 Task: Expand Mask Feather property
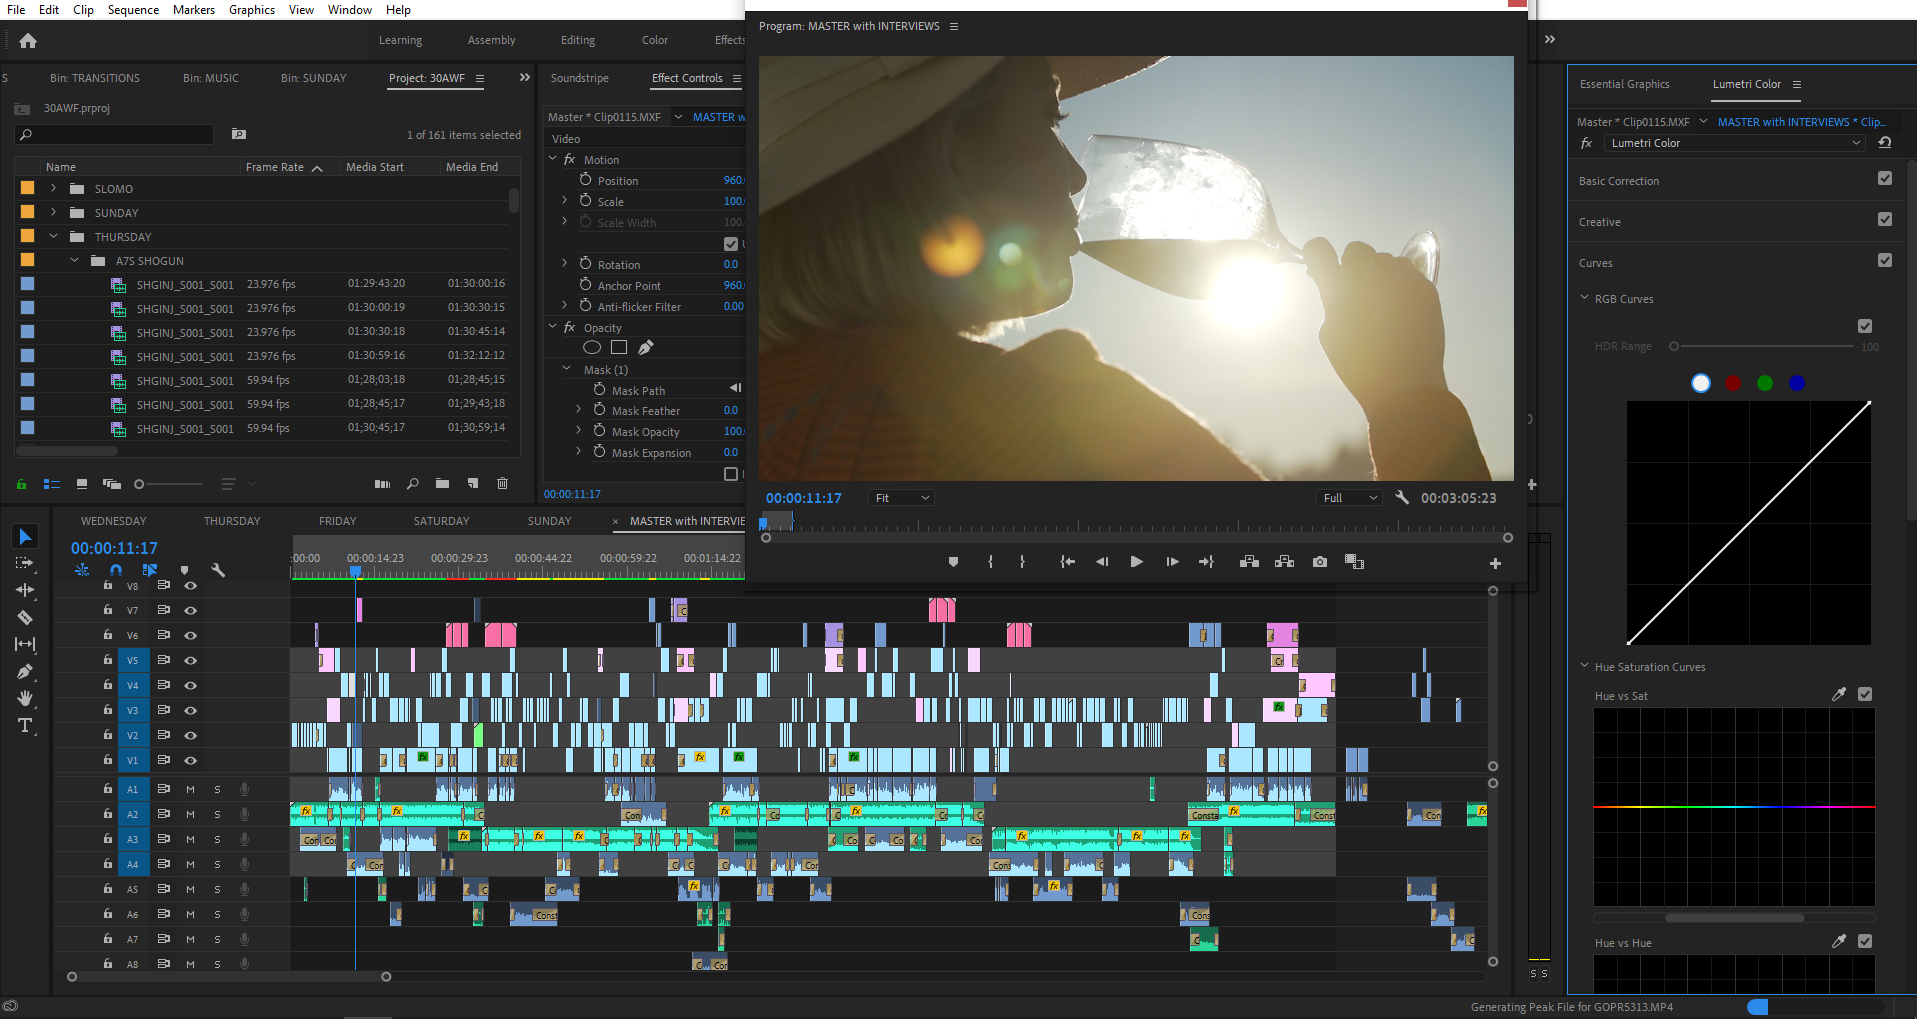tap(578, 410)
